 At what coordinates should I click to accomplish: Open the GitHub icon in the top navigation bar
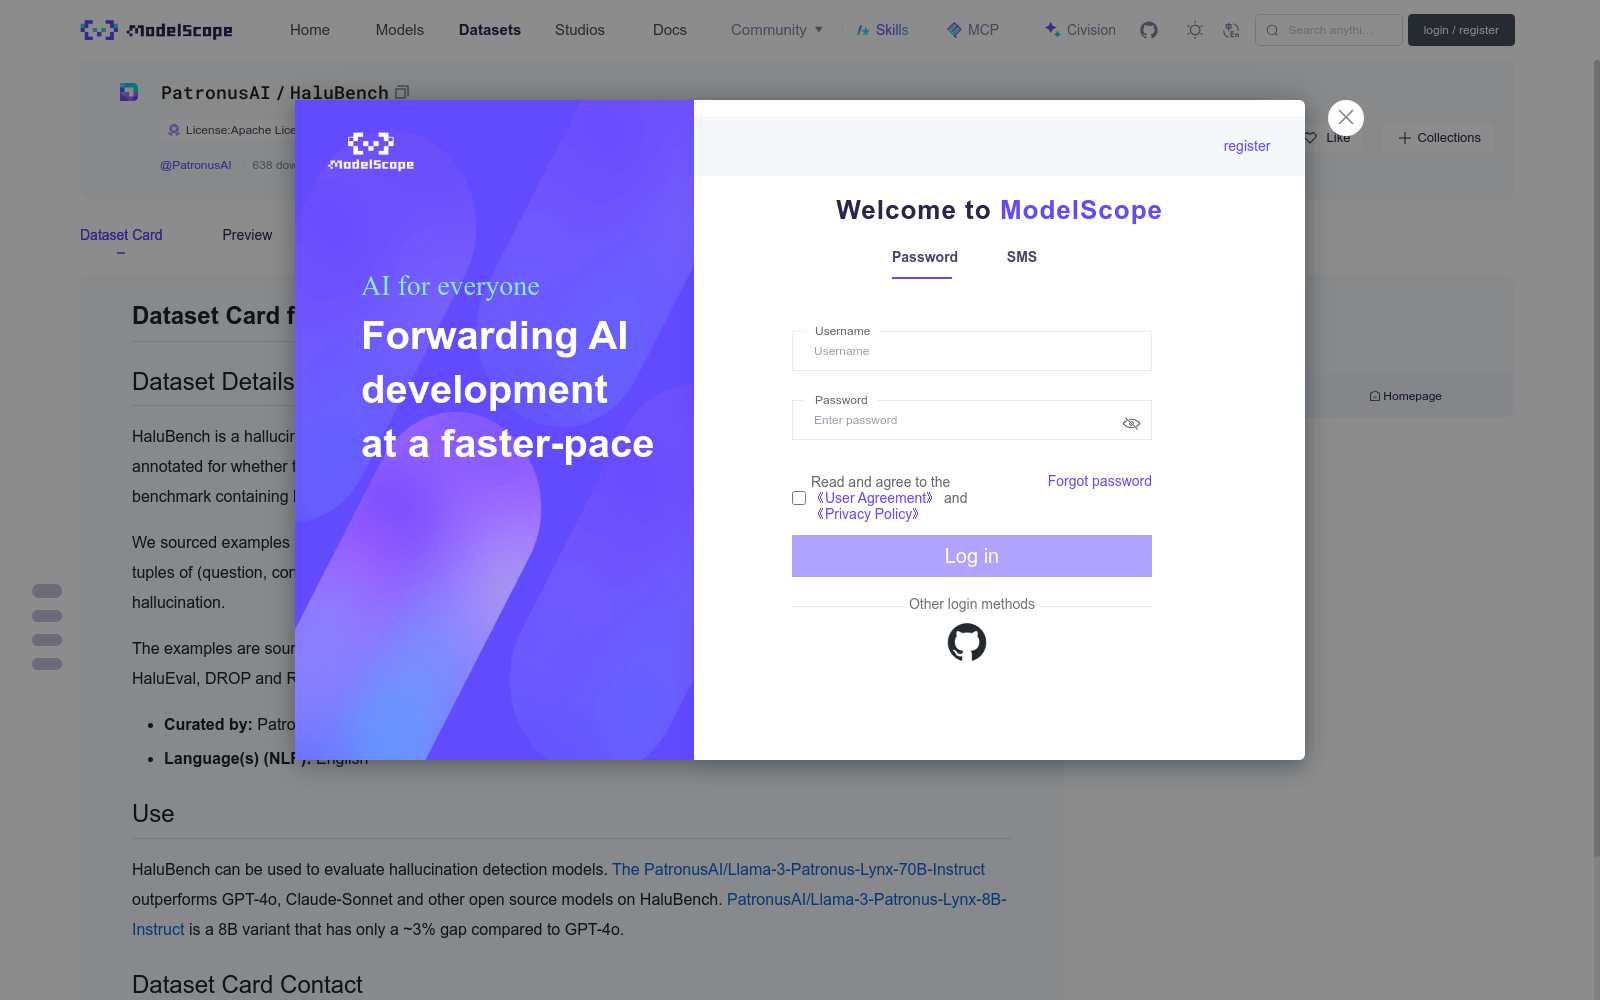coord(1149,30)
